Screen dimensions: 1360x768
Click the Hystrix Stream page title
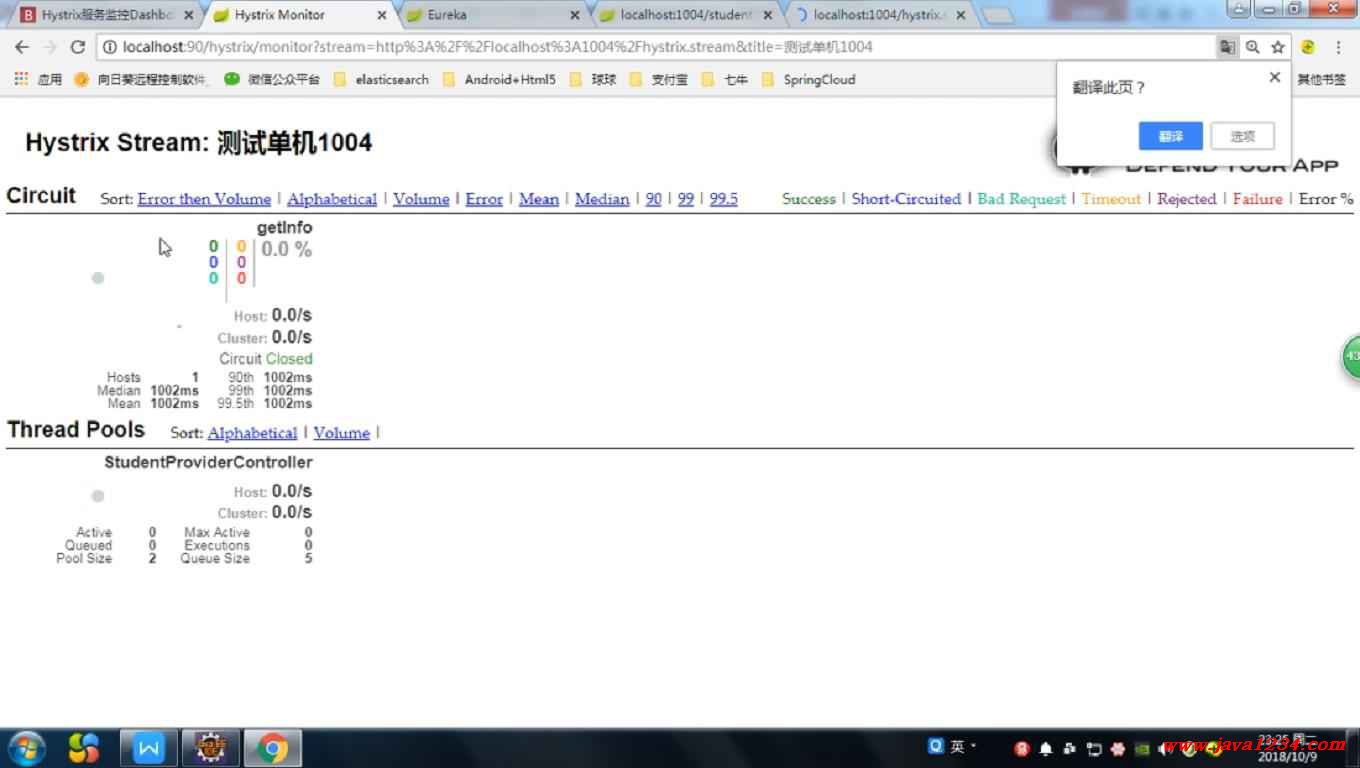(x=199, y=143)
